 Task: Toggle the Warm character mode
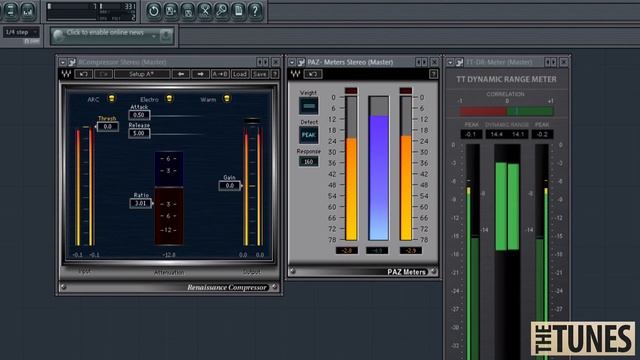coord(227,98)
